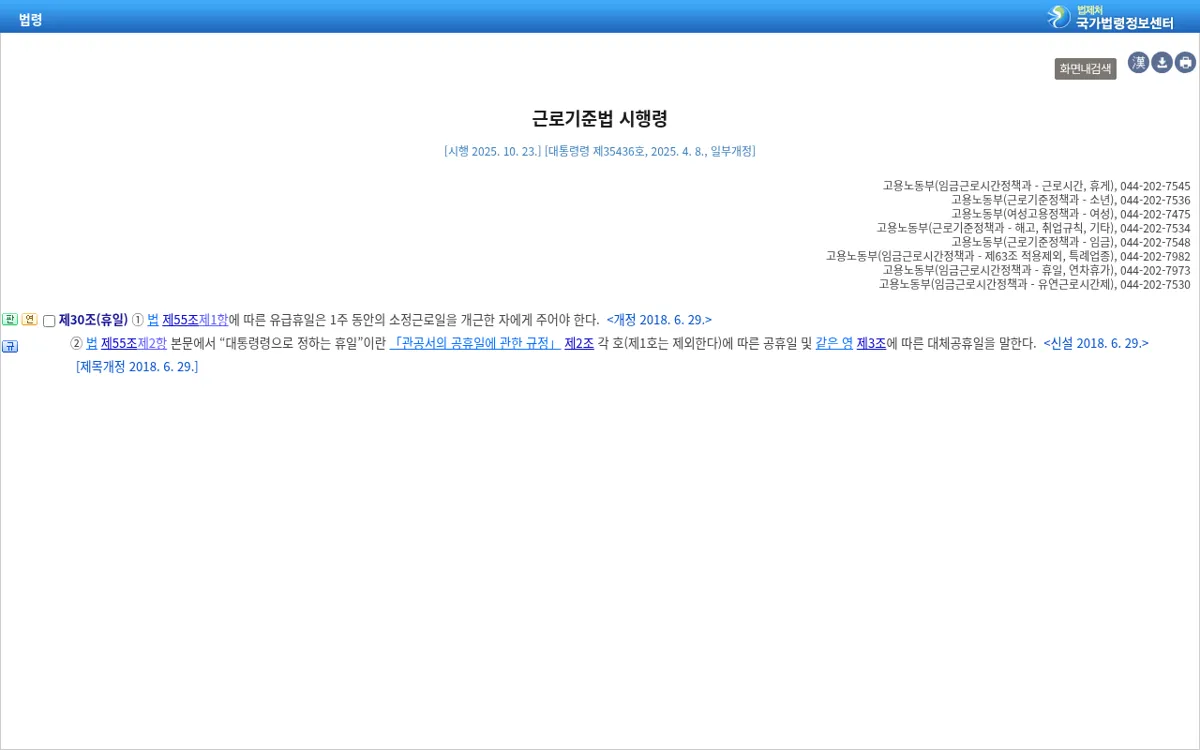Click the [제목개정 2018. 6. 29.] note
1200x750 pixels.
[137, 367]
